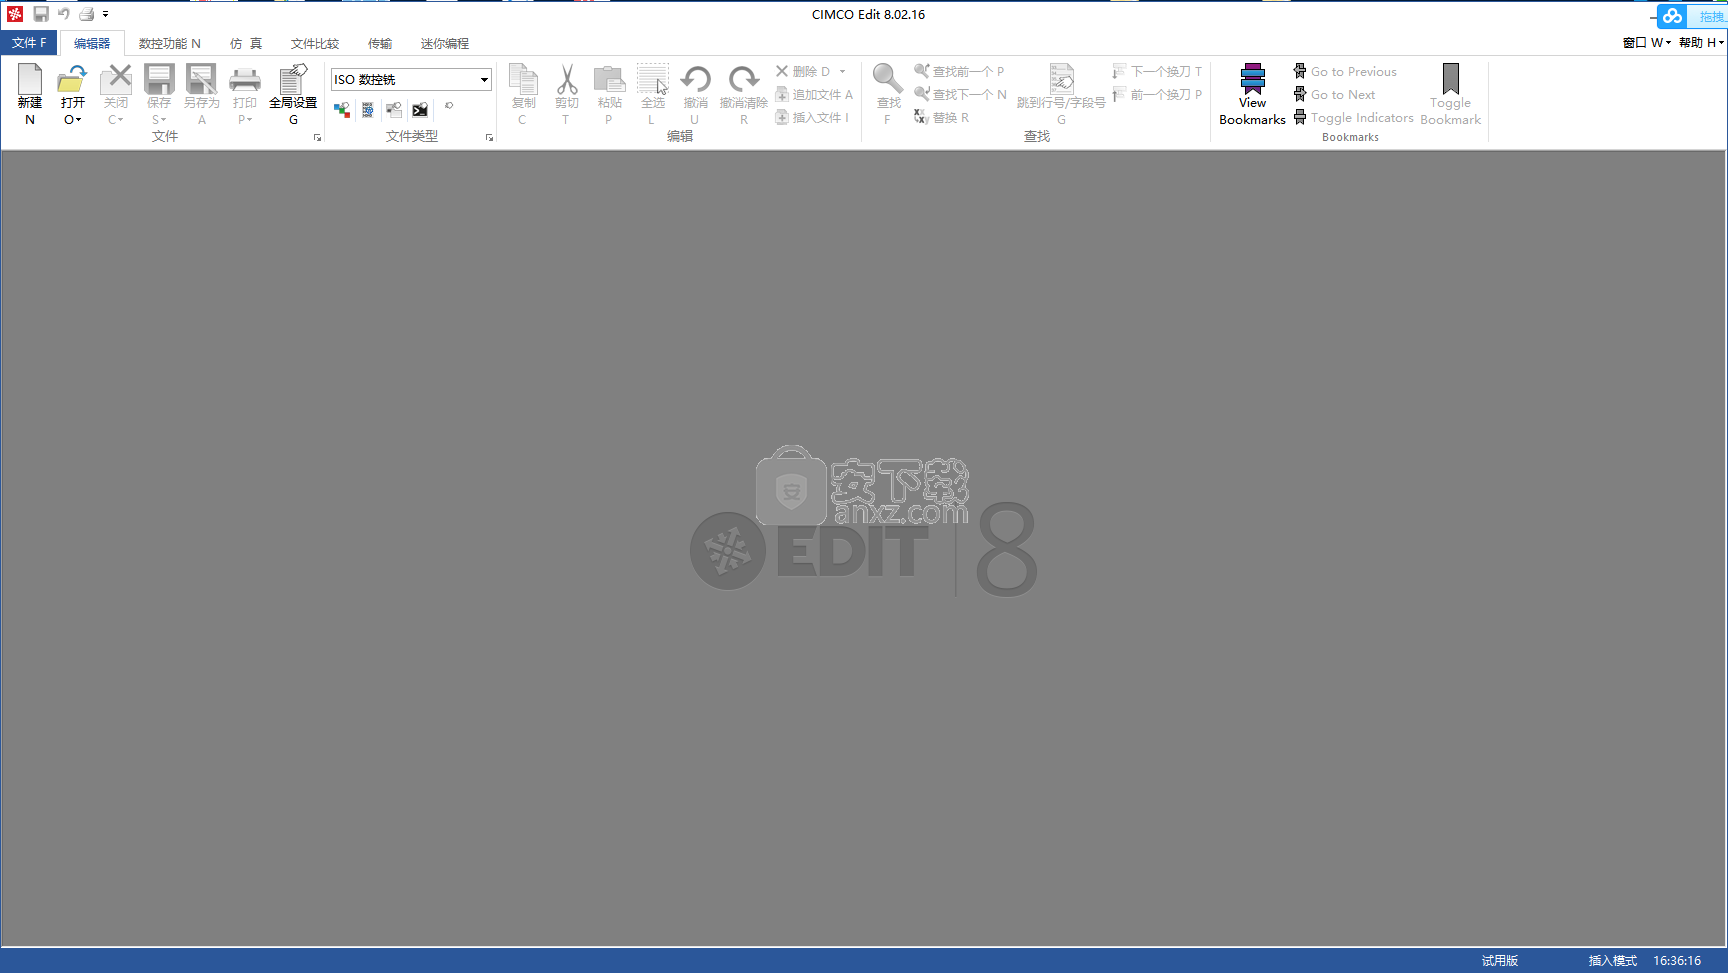Click 追加文件 A append file button
The height and width of the screenshot is (973, 1728).
814,94
